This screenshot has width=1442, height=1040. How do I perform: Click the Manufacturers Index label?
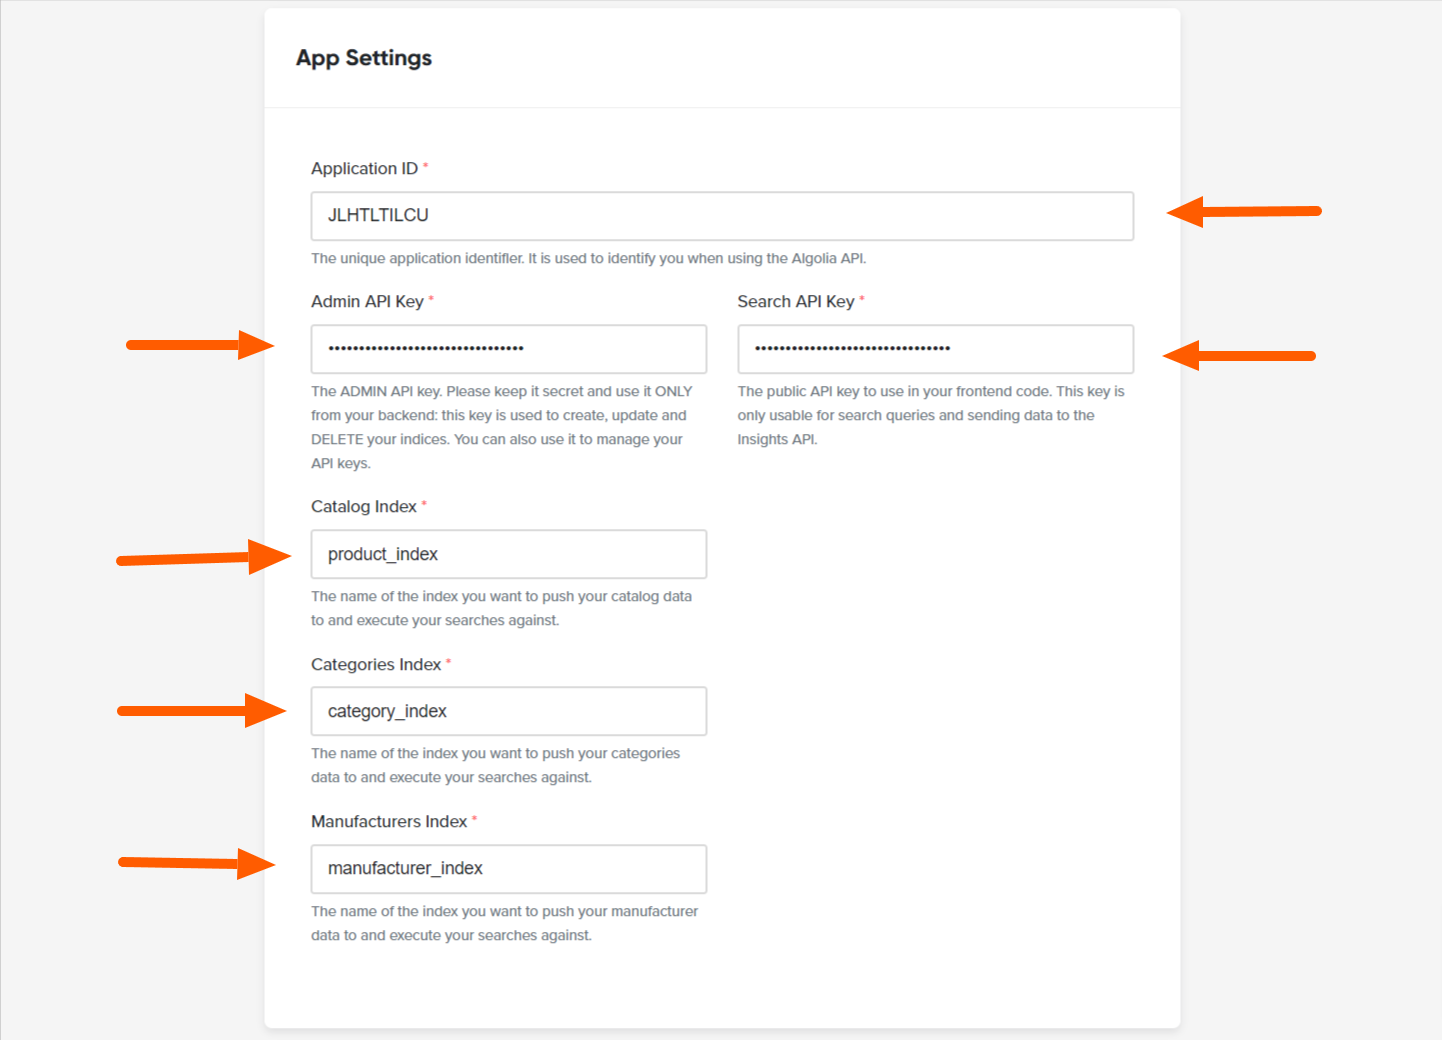pyautogui.click(x=389, y=821)
